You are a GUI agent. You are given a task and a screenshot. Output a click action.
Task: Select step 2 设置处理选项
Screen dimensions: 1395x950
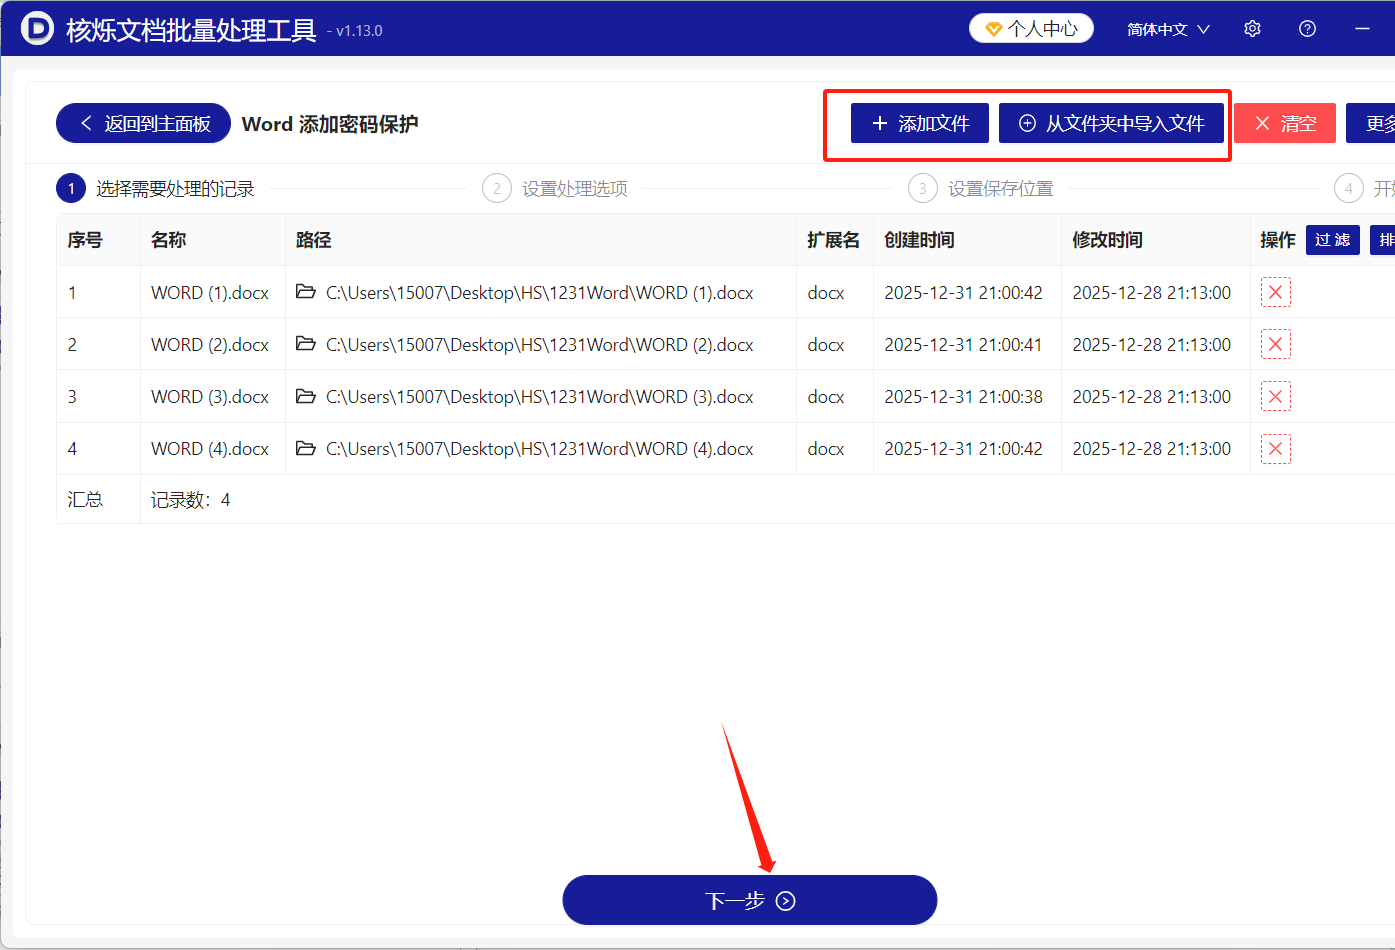point(497,188)
